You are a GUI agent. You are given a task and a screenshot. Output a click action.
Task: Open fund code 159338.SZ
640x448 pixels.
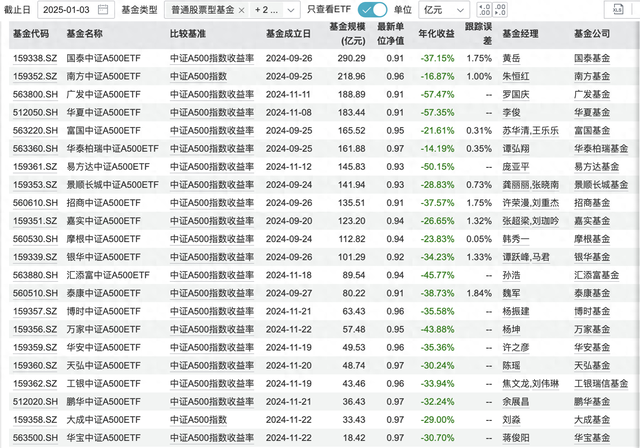[x=35, y=58]
